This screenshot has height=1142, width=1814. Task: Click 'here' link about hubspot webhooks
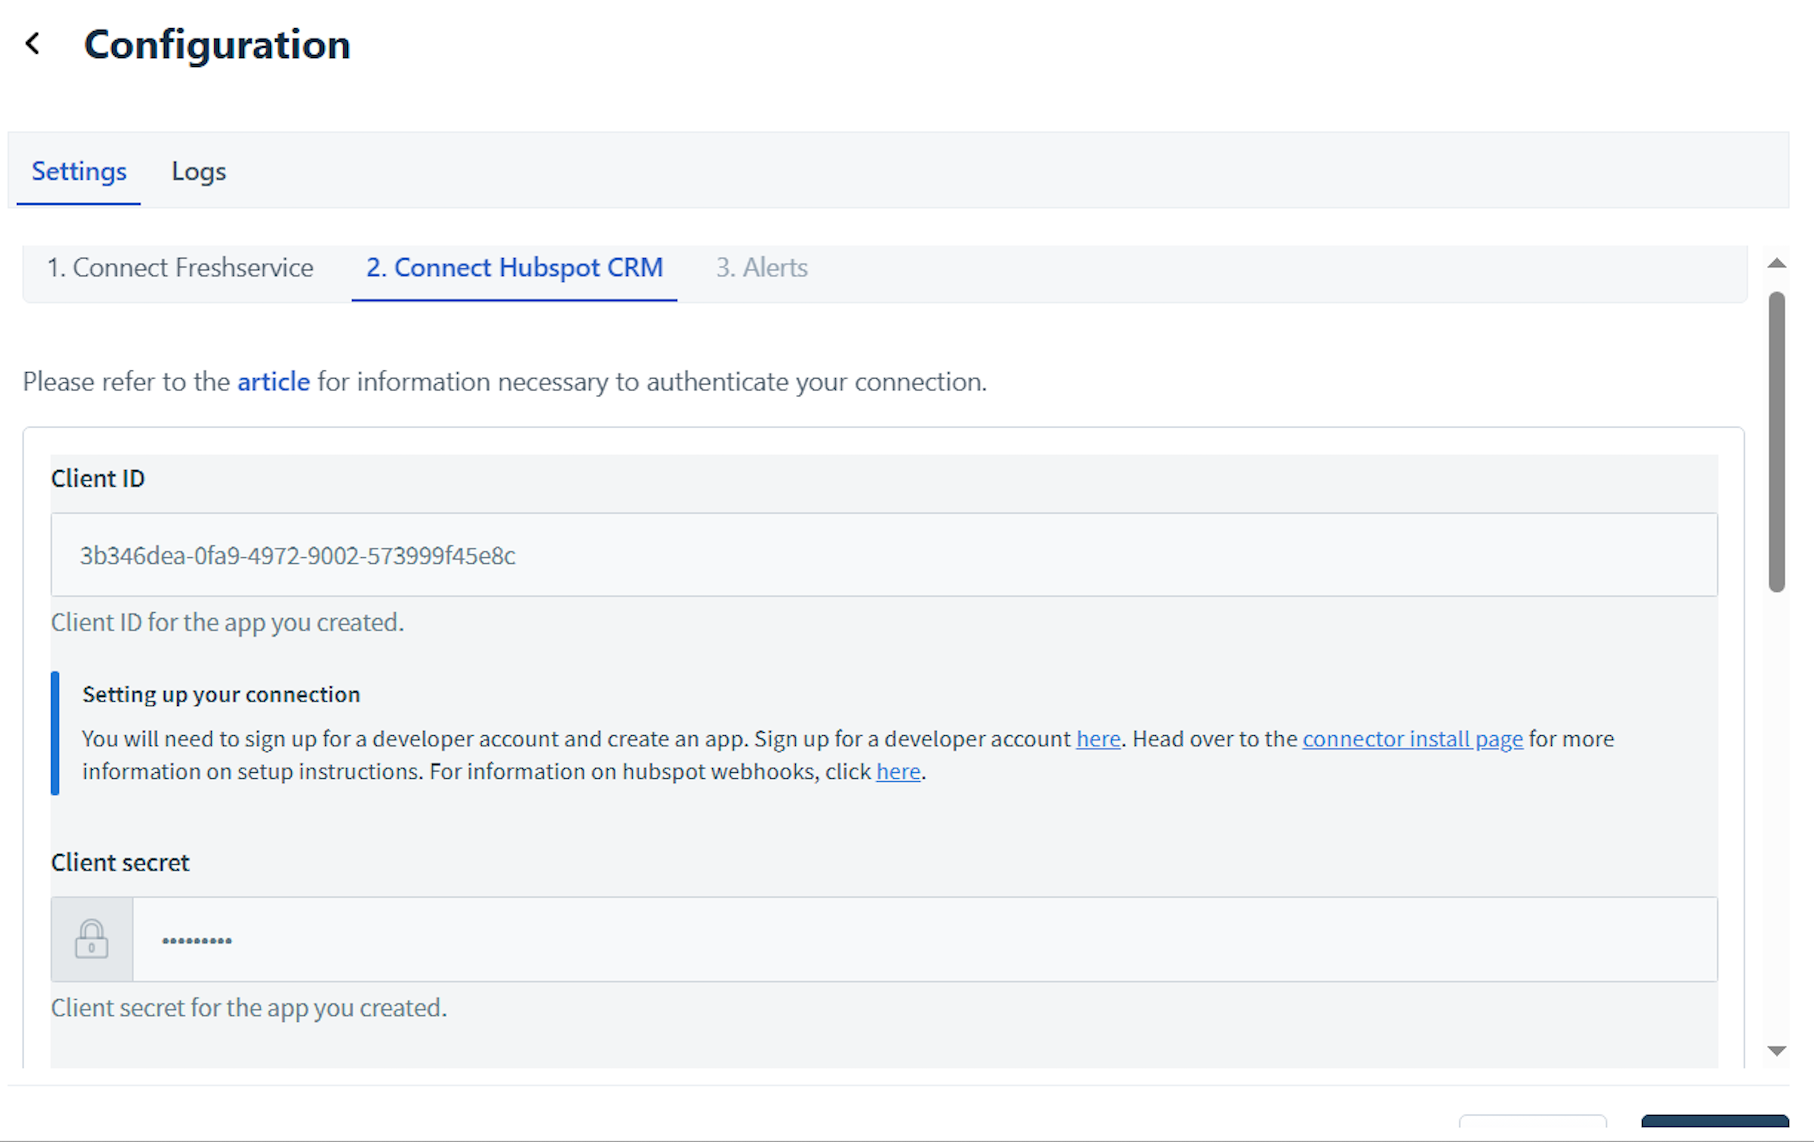coord(898,772)
